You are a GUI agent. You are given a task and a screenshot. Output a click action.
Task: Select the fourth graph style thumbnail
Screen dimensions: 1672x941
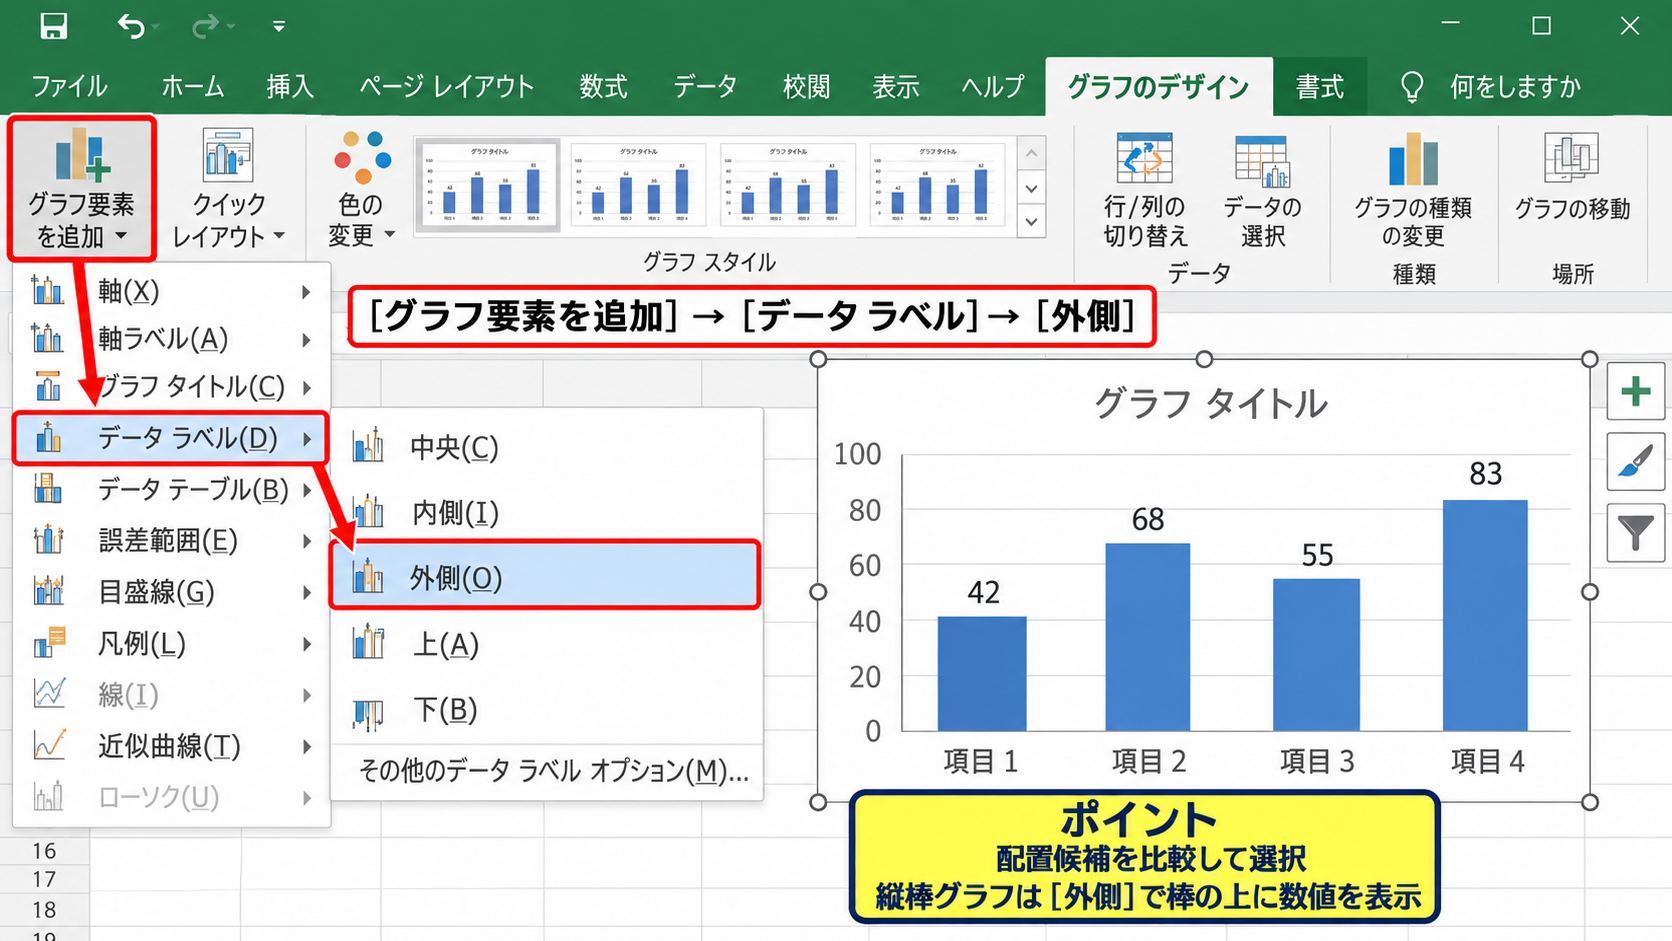[938, 184]
